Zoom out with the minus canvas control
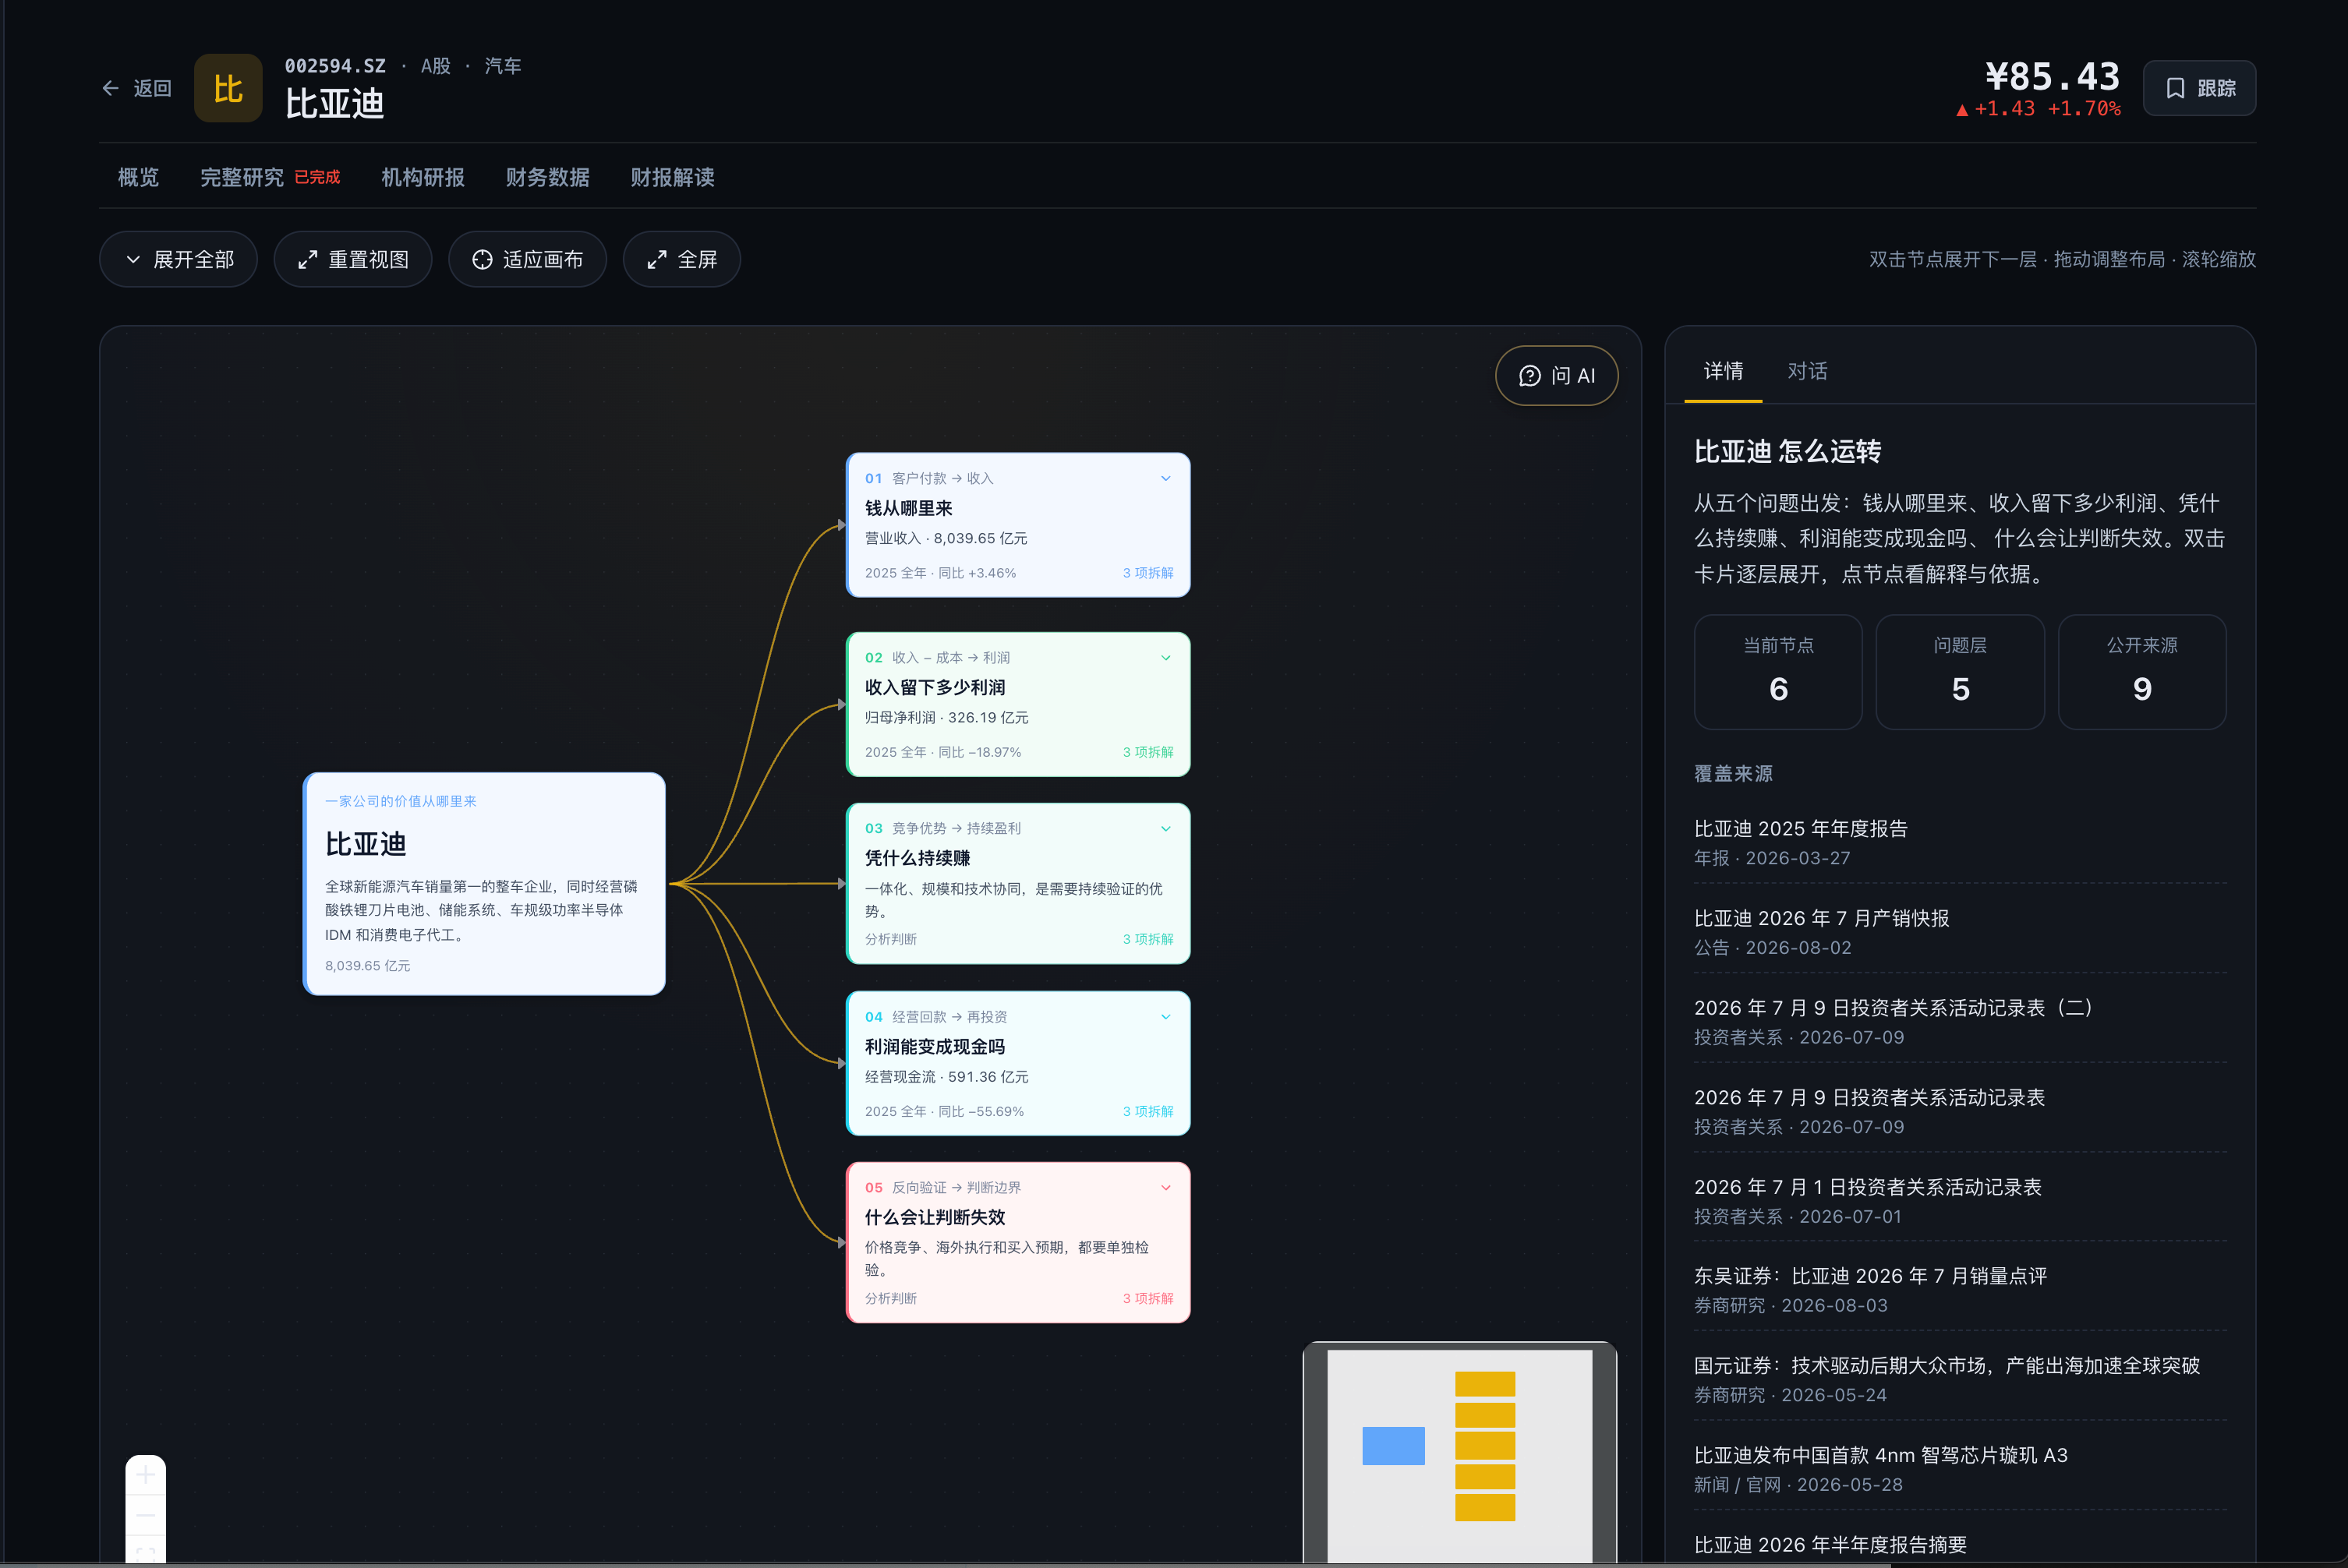Screen dimensions: 2348x1568 tap(145, 1514)
